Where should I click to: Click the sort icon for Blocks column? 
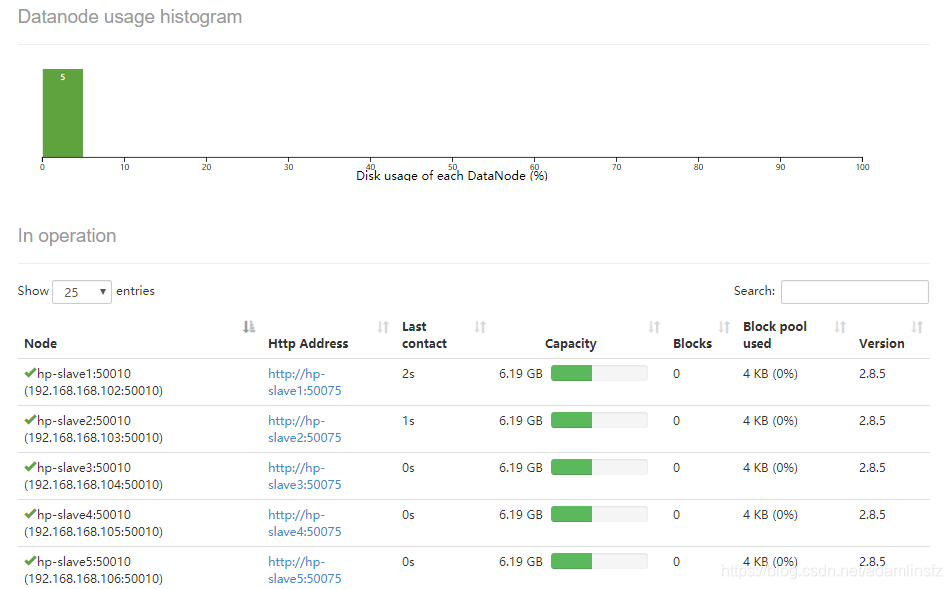tap(724, 327)
